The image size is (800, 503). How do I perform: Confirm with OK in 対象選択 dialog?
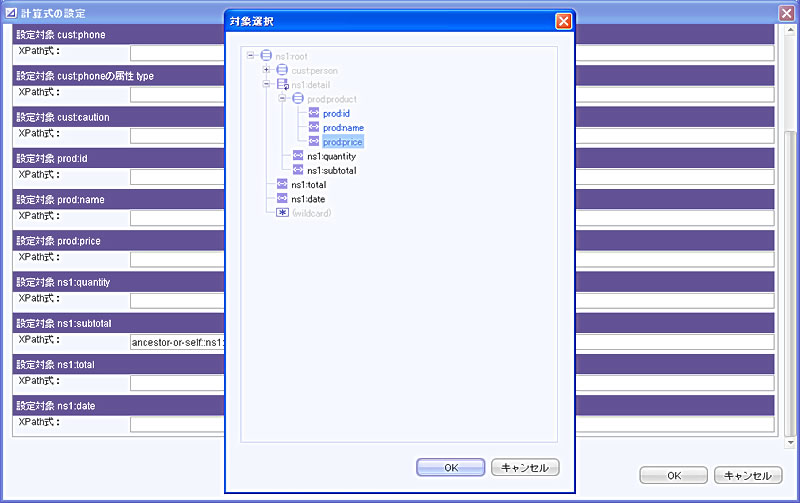tap(451, 467)
